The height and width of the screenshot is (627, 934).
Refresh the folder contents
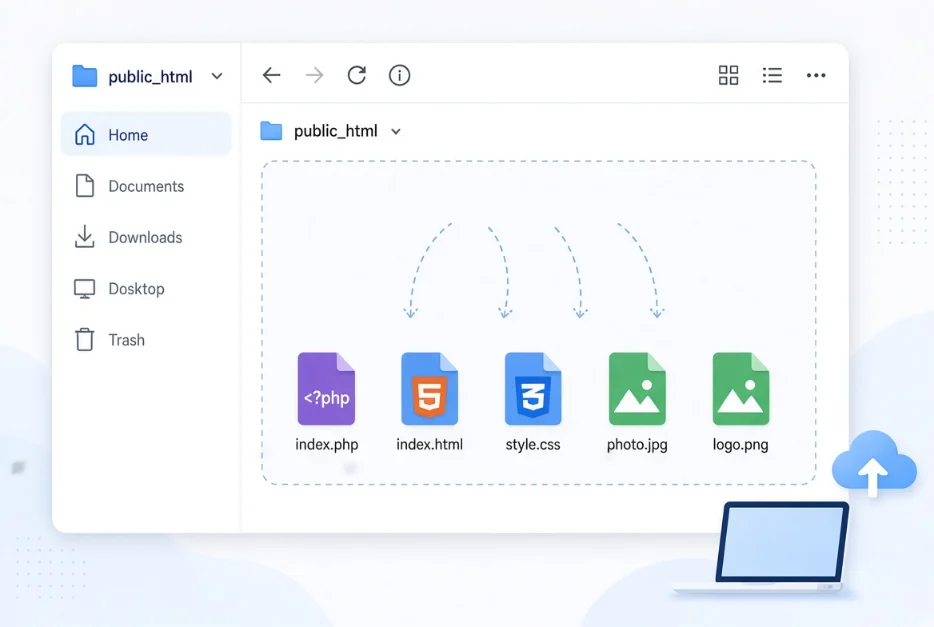(357, 75)
